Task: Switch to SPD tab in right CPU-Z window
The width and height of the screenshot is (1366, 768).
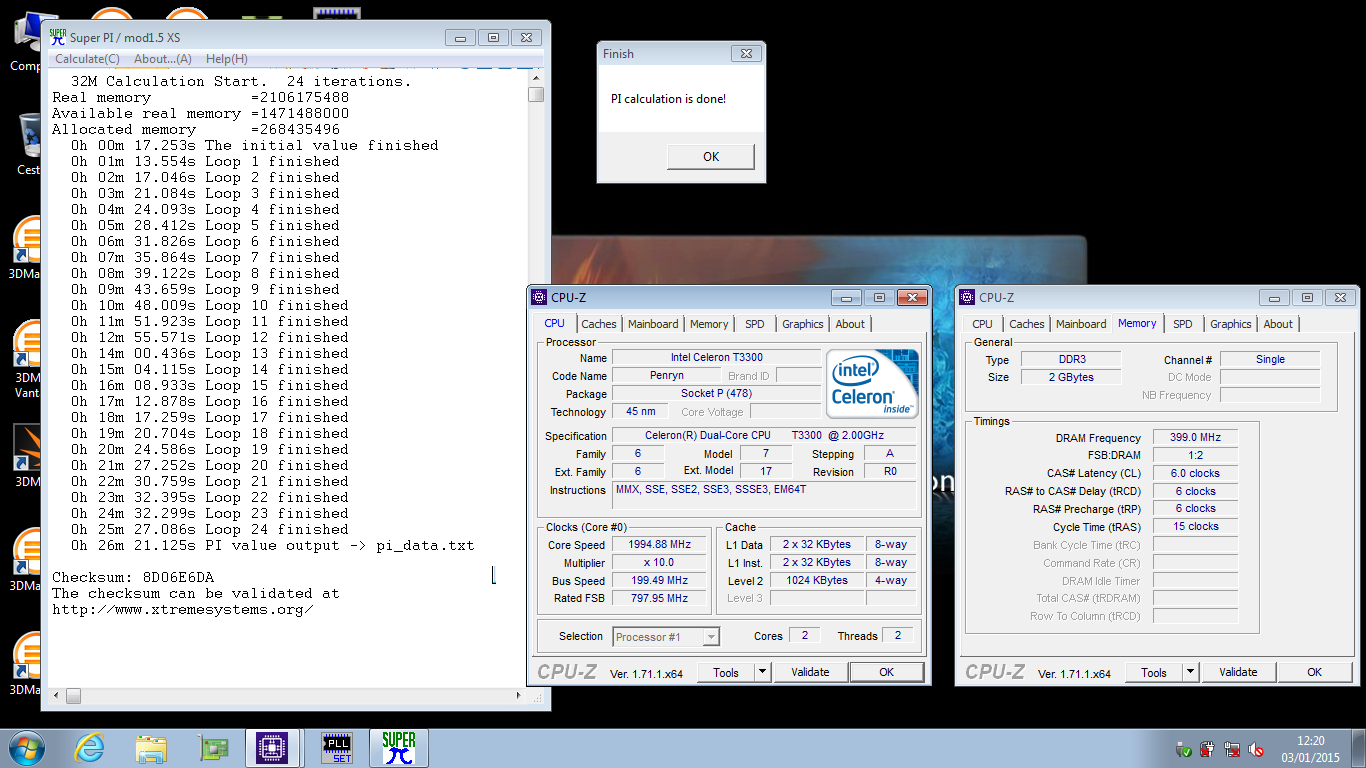Action: [1182, 324]
